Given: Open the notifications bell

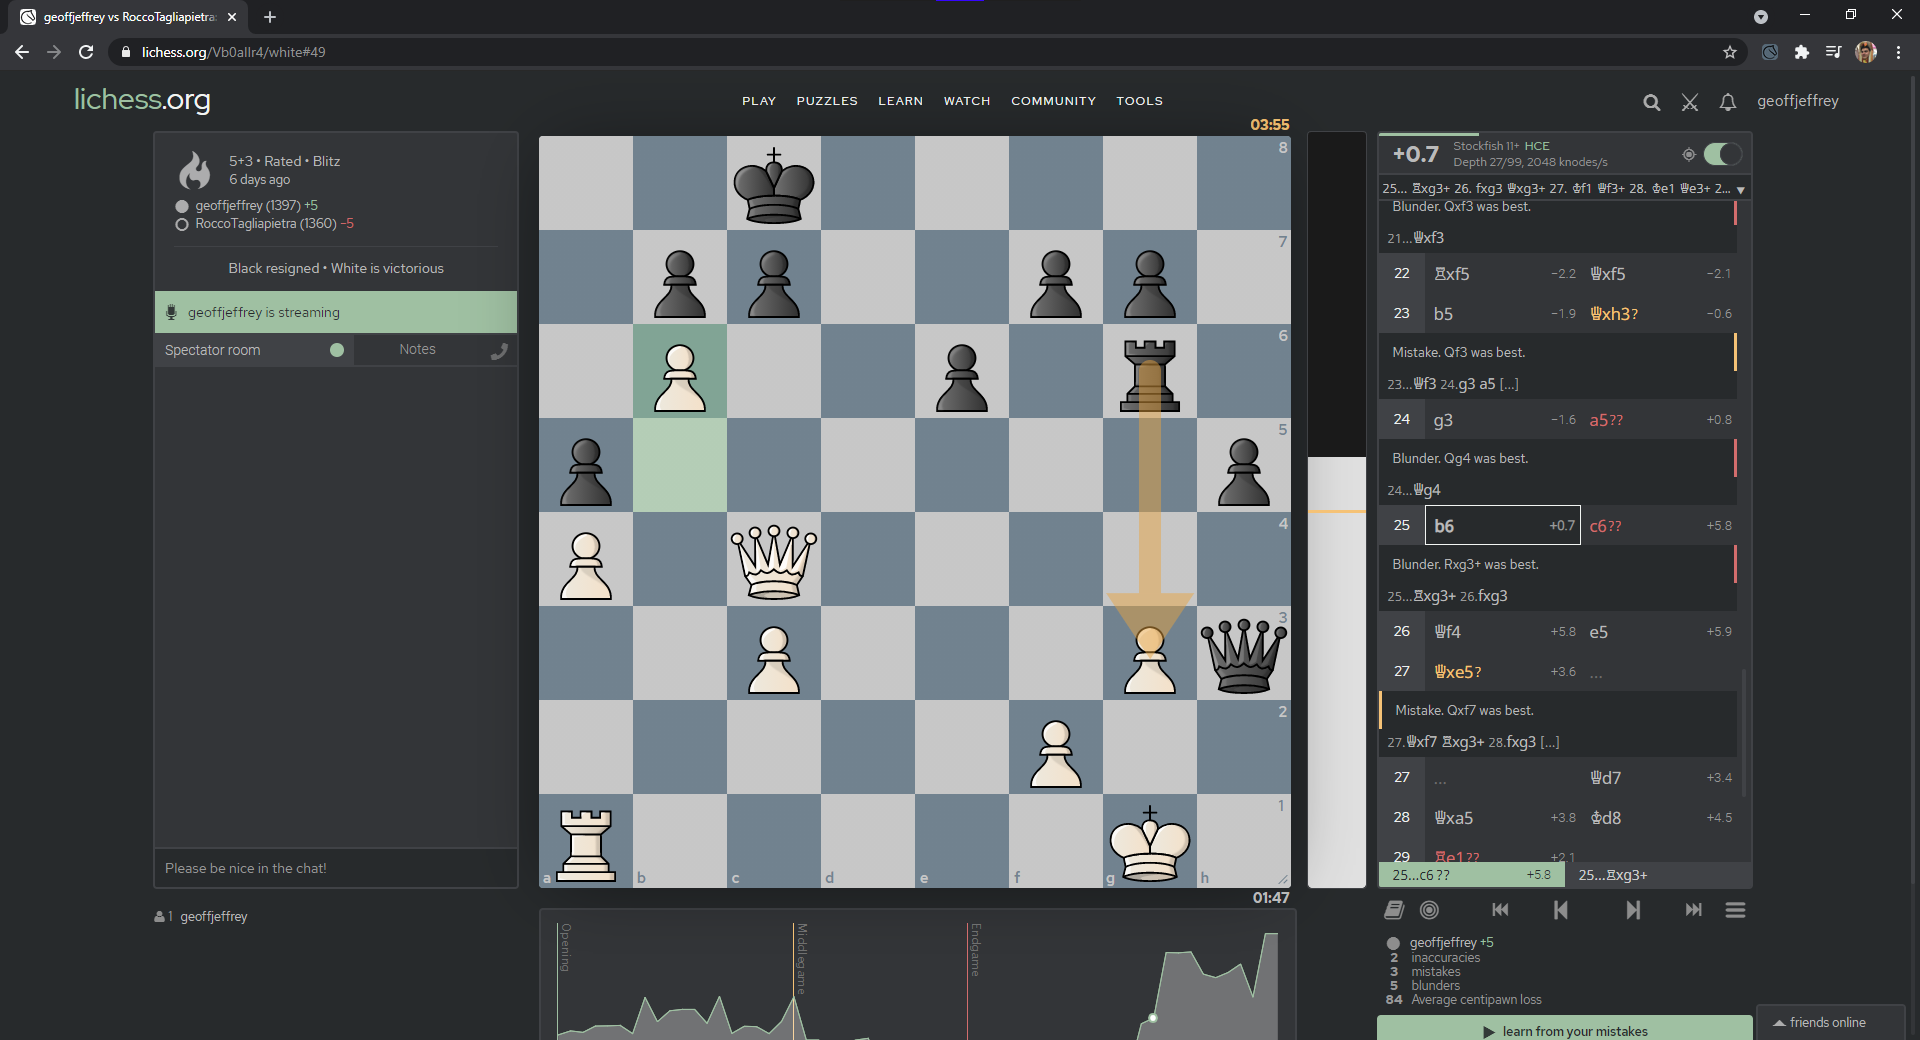Looking at the screenshot, I should [x=1727, y=102].
